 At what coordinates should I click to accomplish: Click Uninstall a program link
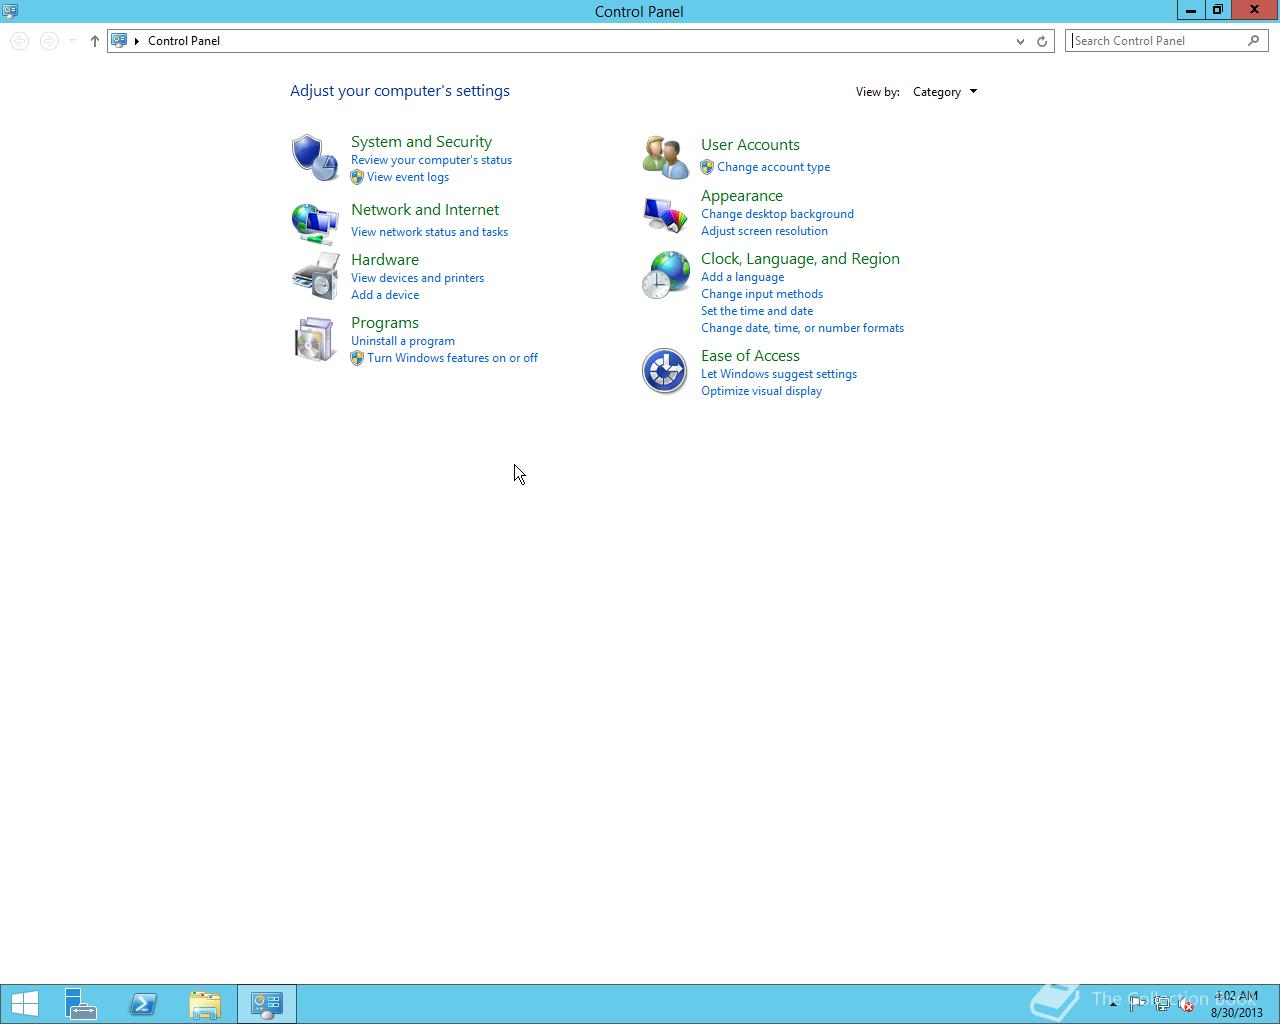403,341
